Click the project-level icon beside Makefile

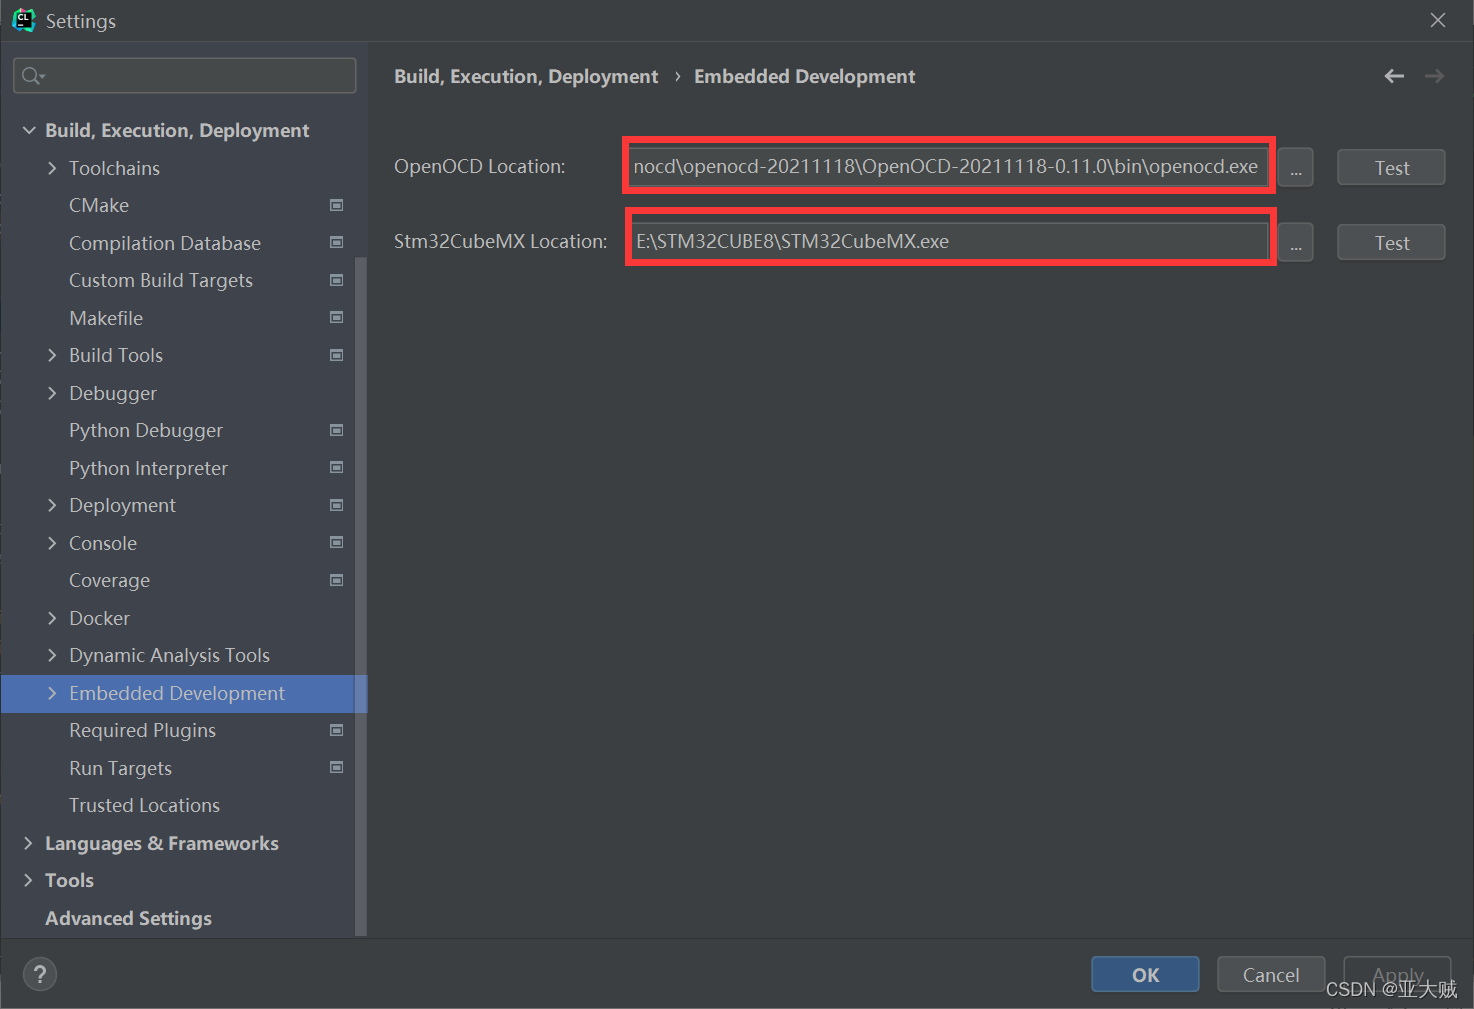[x=337, y=318]
